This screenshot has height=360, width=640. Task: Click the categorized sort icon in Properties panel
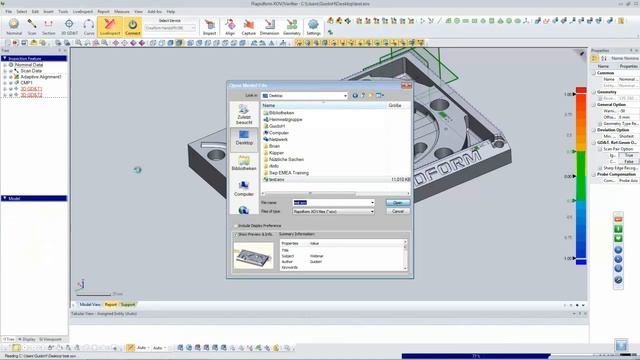click(595, 58)
